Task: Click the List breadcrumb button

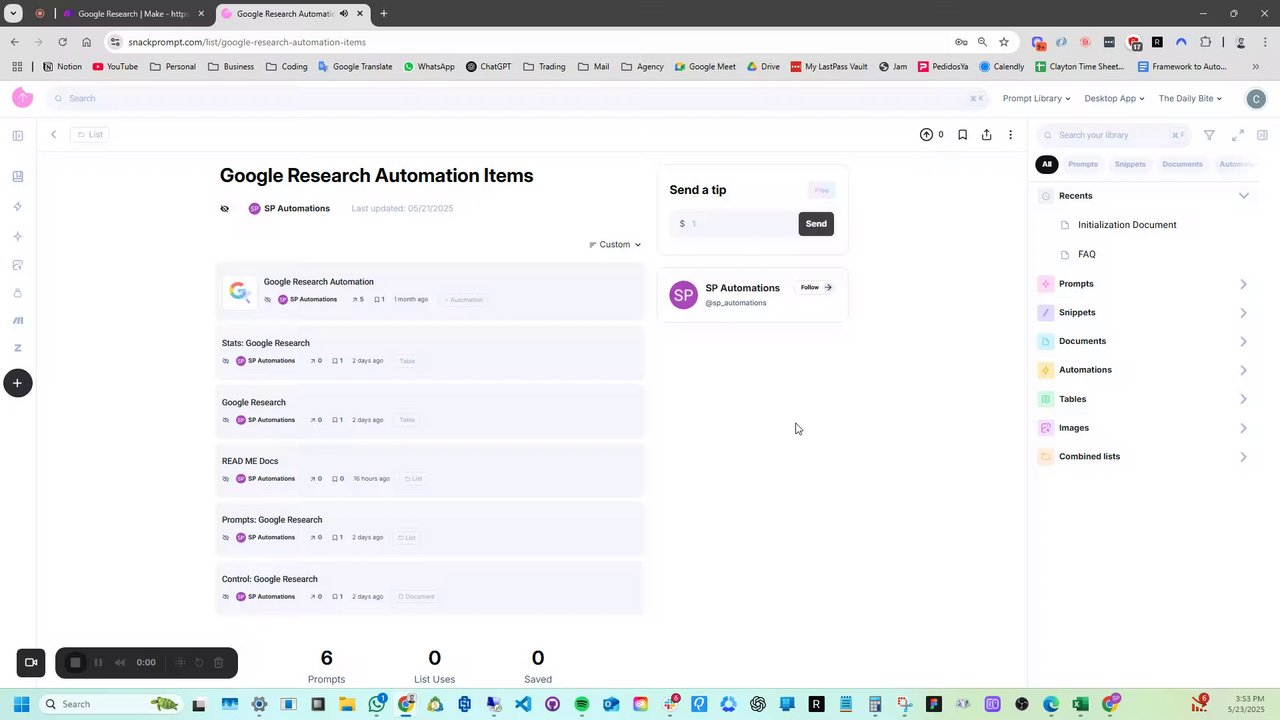Action: point(90,135)
